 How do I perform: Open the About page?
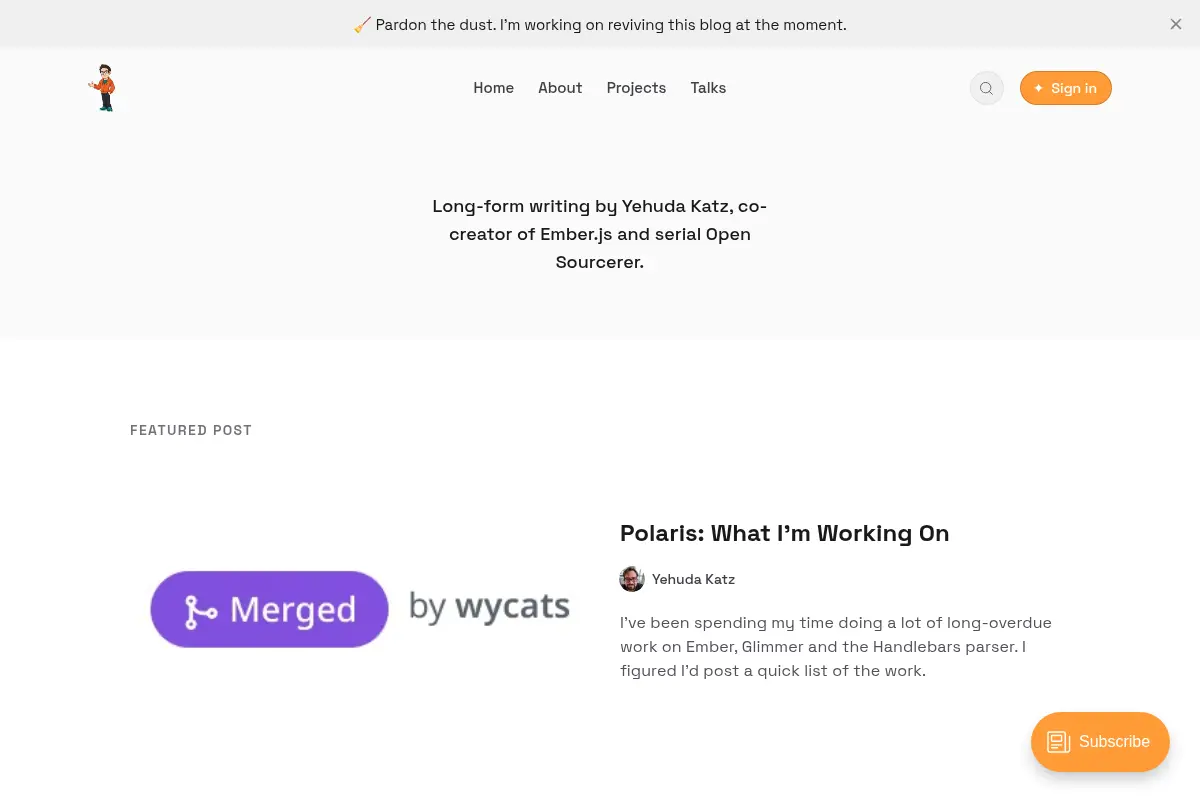[560, 88]
